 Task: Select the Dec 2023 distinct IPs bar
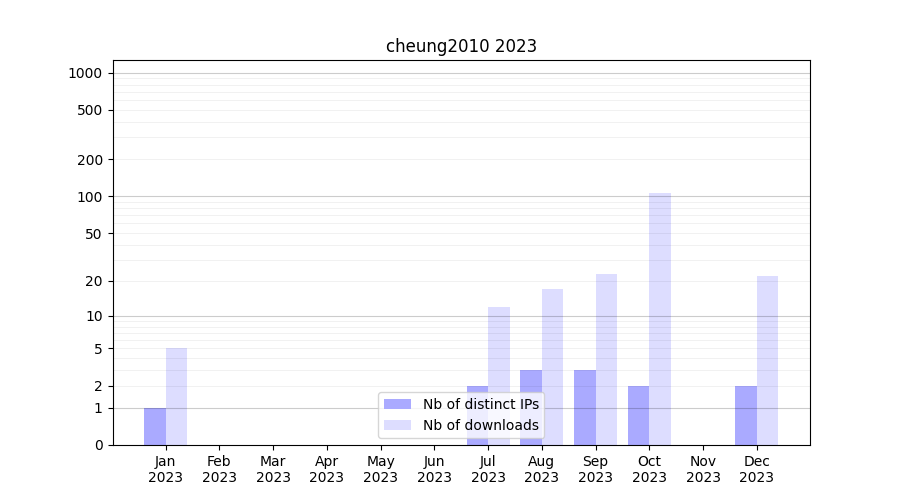(746, 415)
